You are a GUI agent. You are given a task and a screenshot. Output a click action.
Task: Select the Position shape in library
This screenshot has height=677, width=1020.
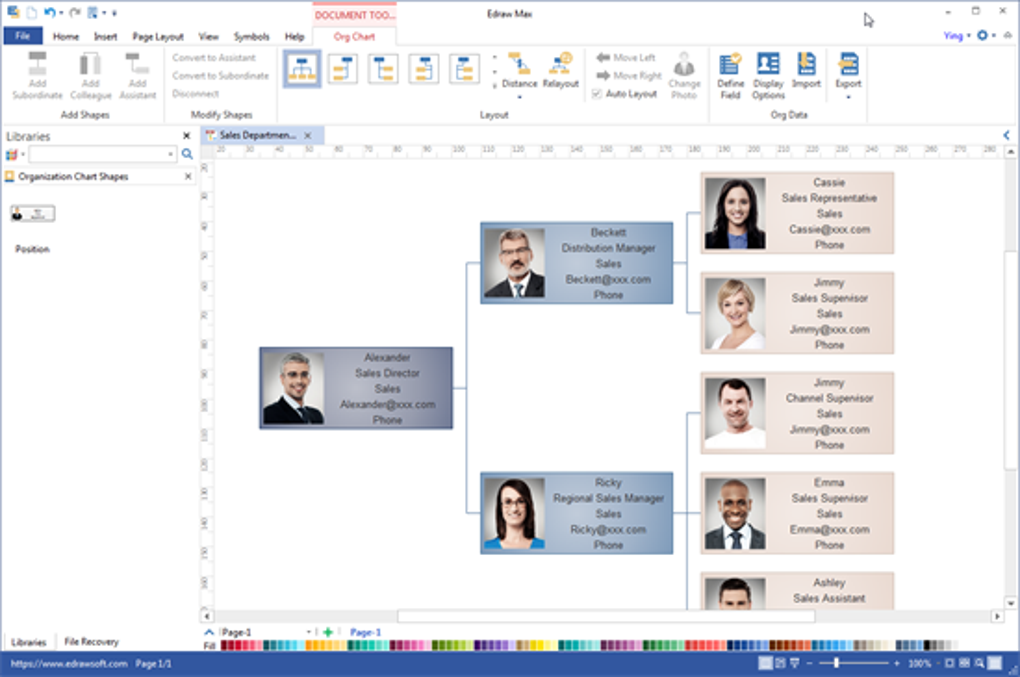point(33,213)
